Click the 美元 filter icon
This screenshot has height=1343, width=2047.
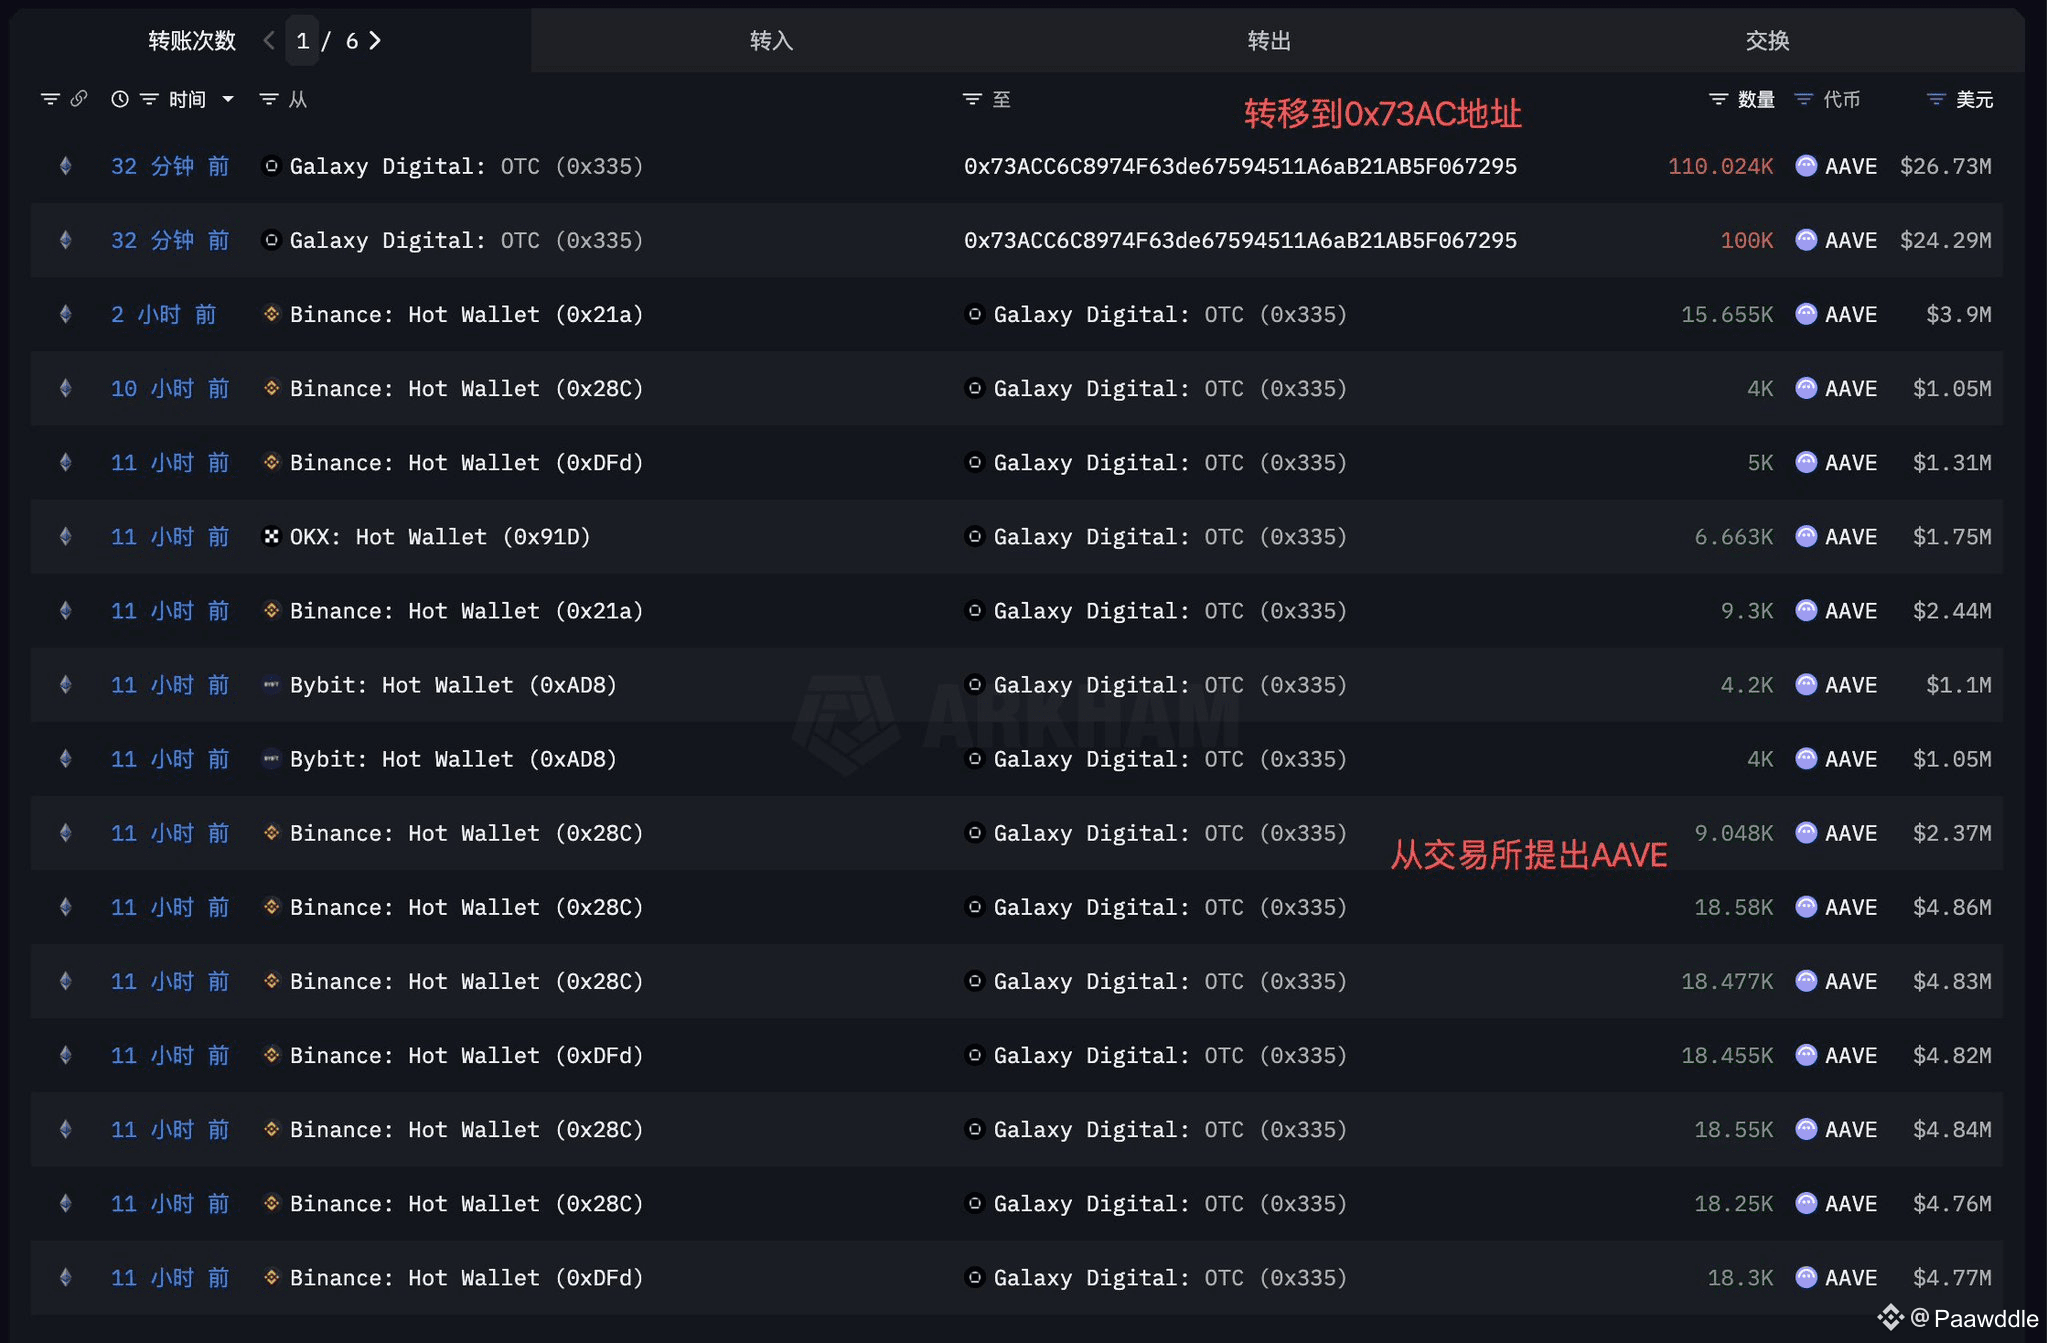(x=1936, y=99)
